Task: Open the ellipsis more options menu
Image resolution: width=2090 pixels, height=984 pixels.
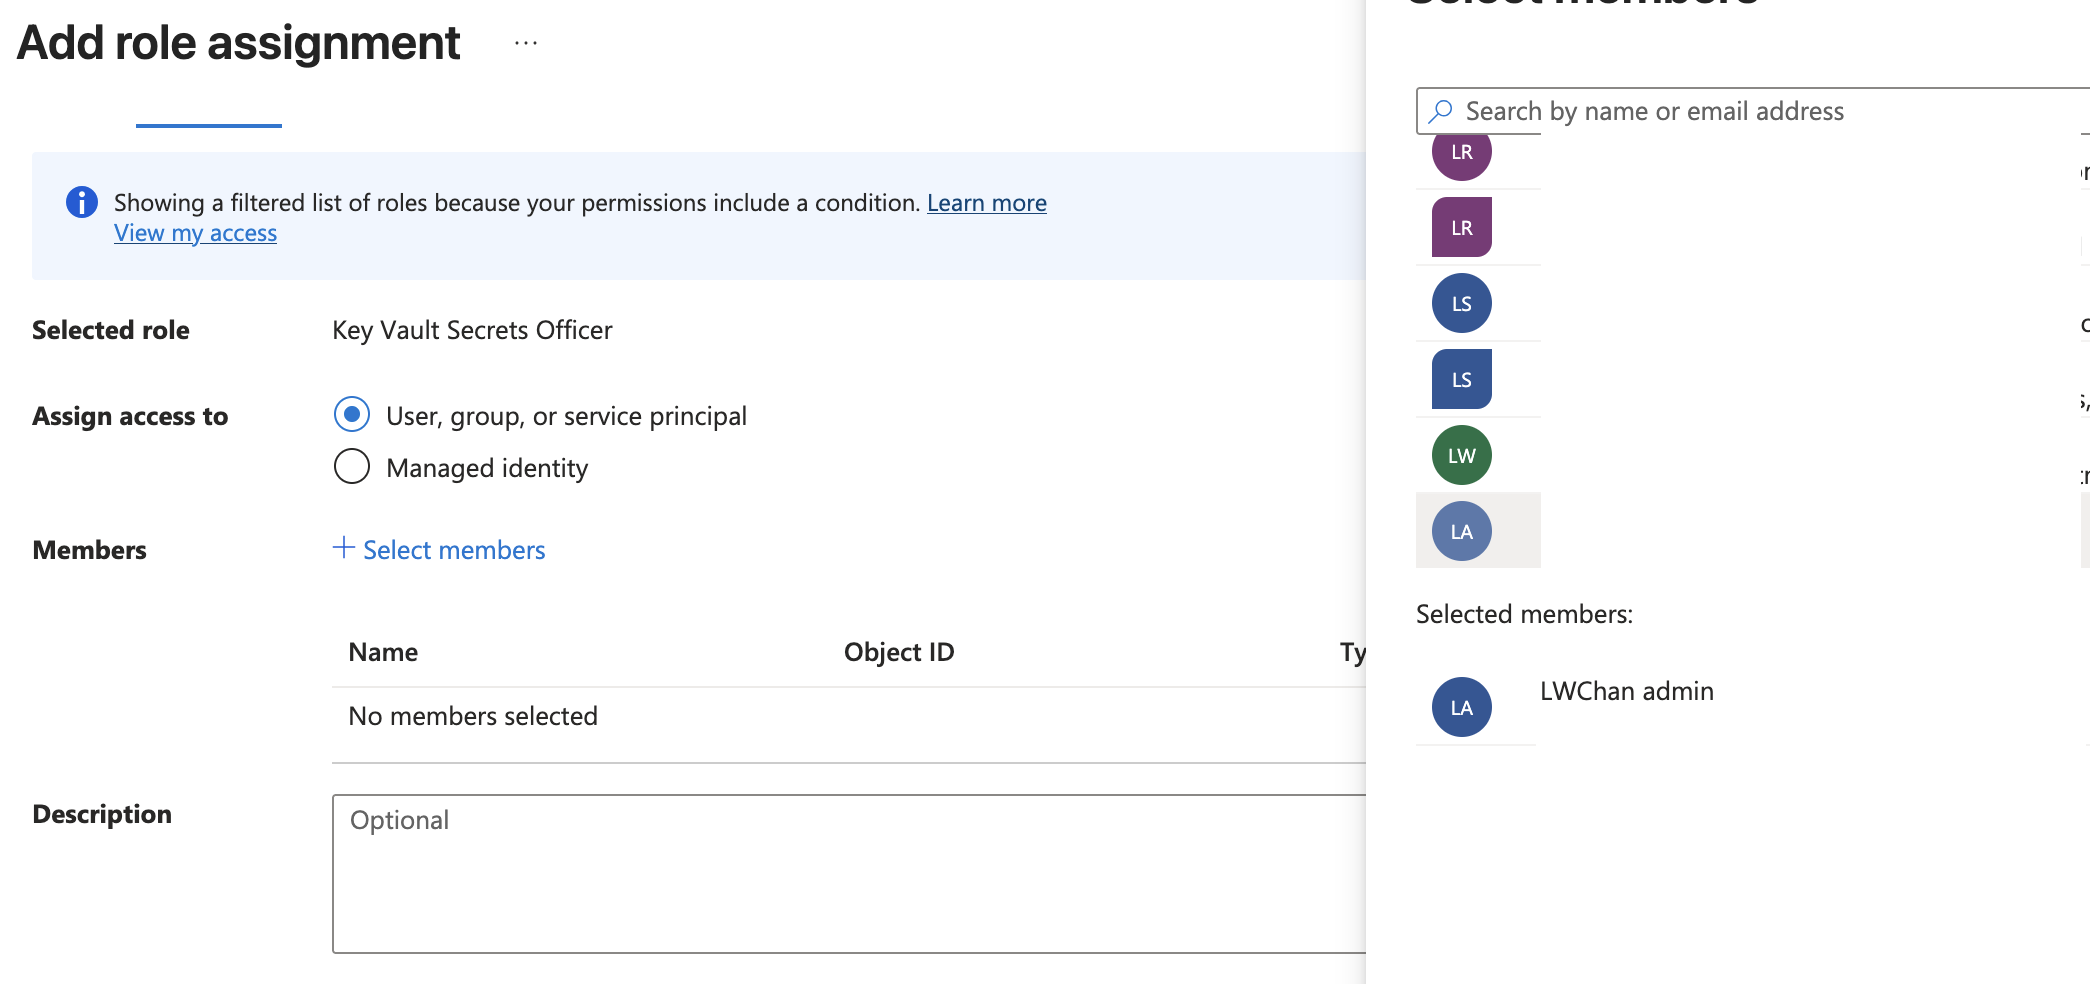Action: [526, 43]
